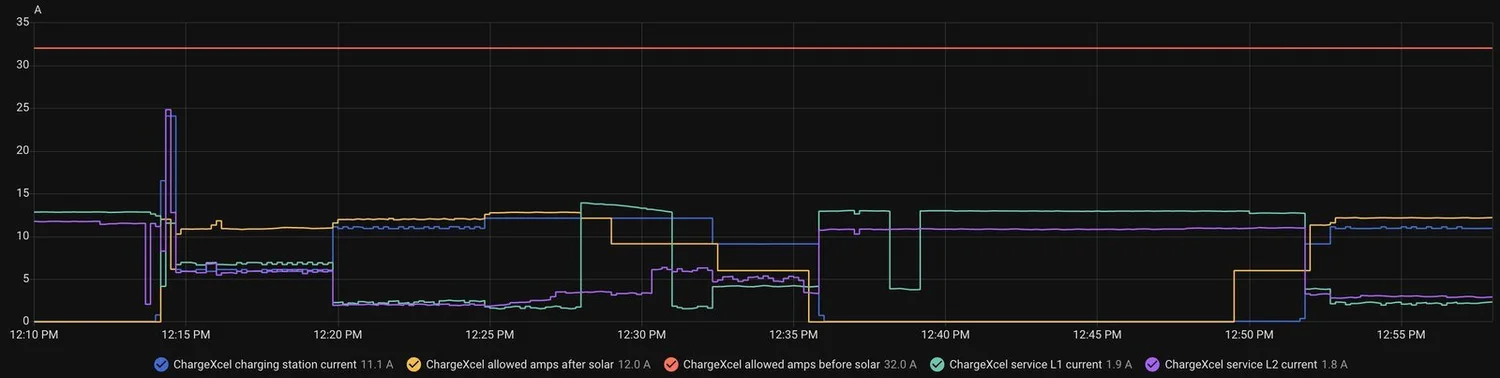Click the 12:45 PM time axis label
1500x378 pixels.
pos(1097,334)
